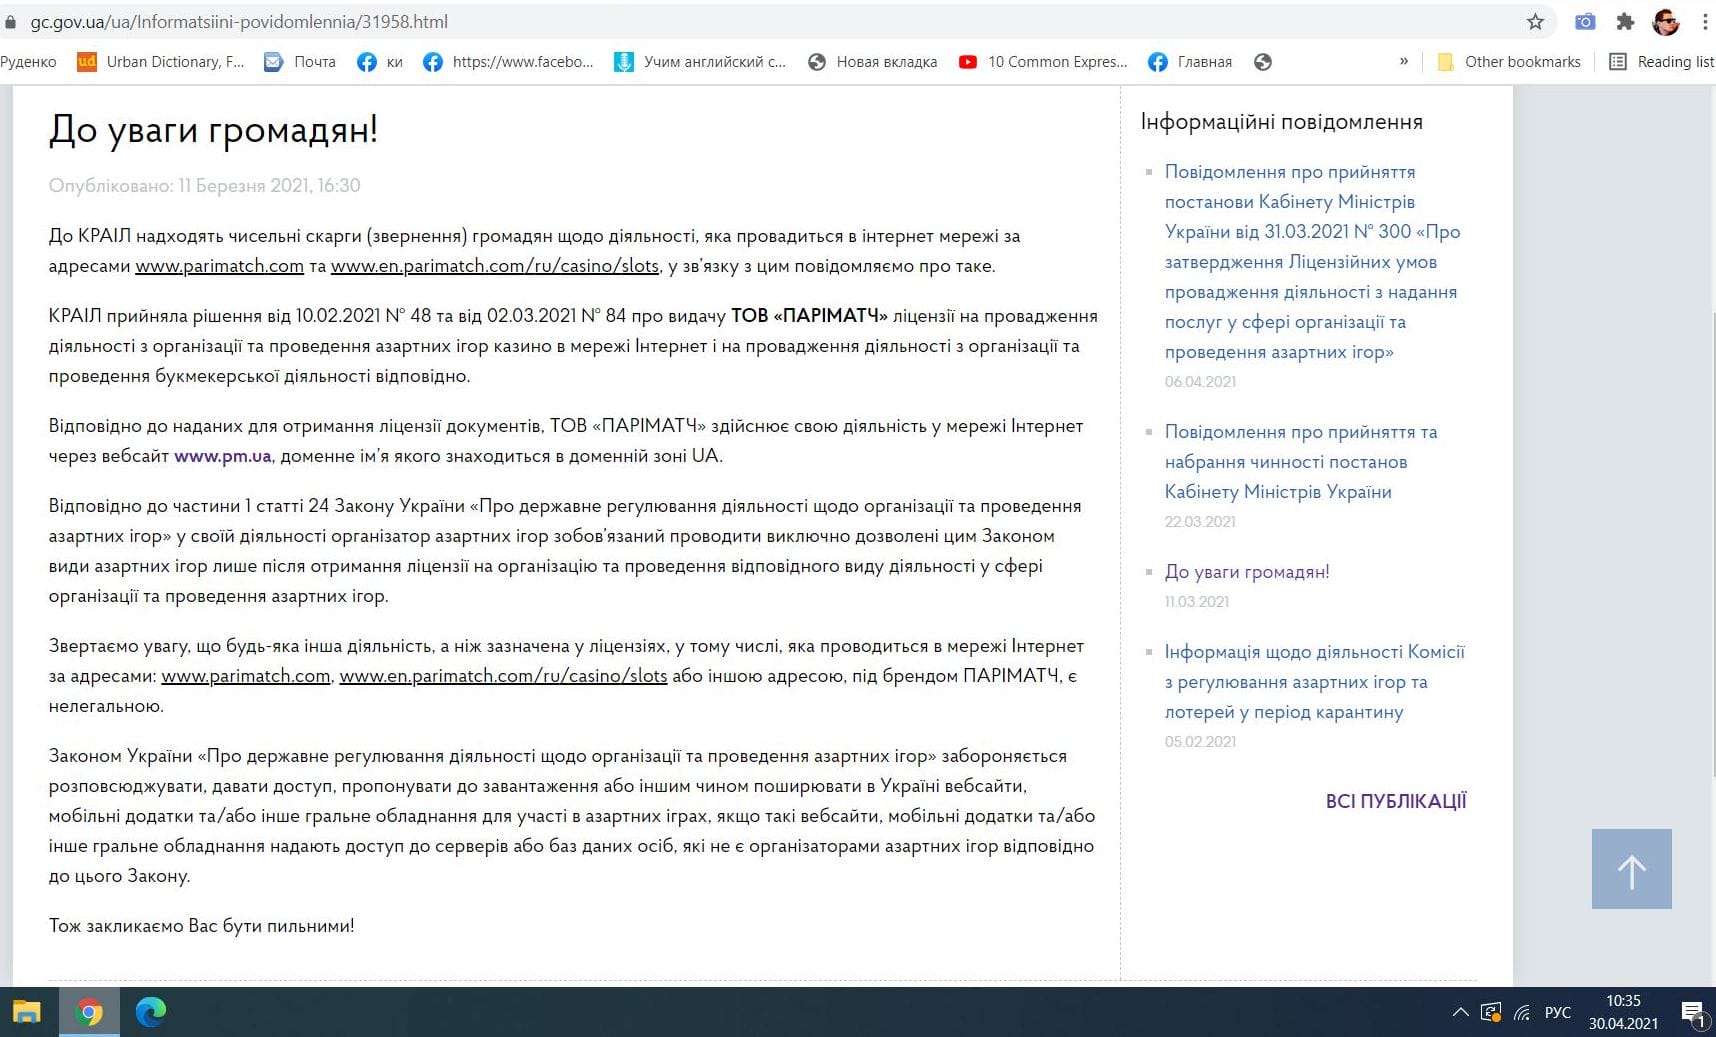Viewport: 1716px width, 1037px height.
Task: Open the Extensions puzzle icon
Action: tap(1626, 22)
